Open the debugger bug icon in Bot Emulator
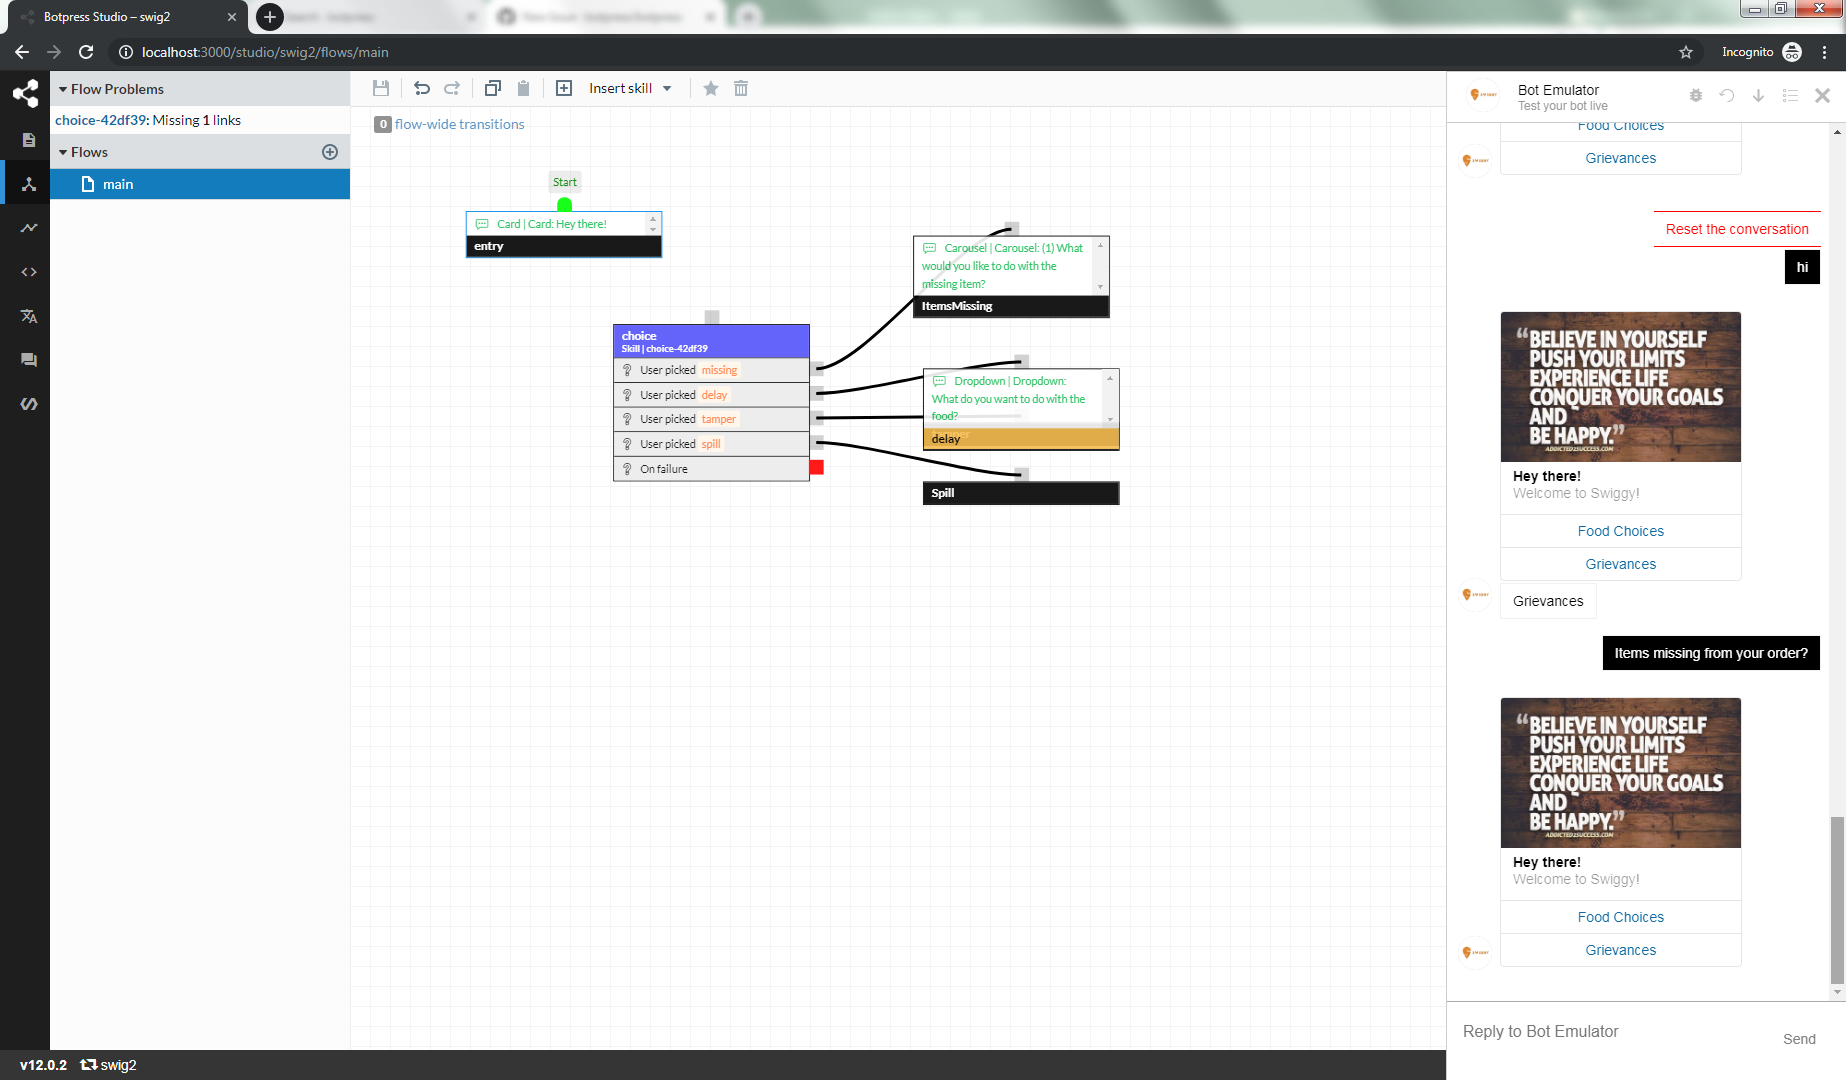The image size is (1846, 1080). [x=1695, y=95]
